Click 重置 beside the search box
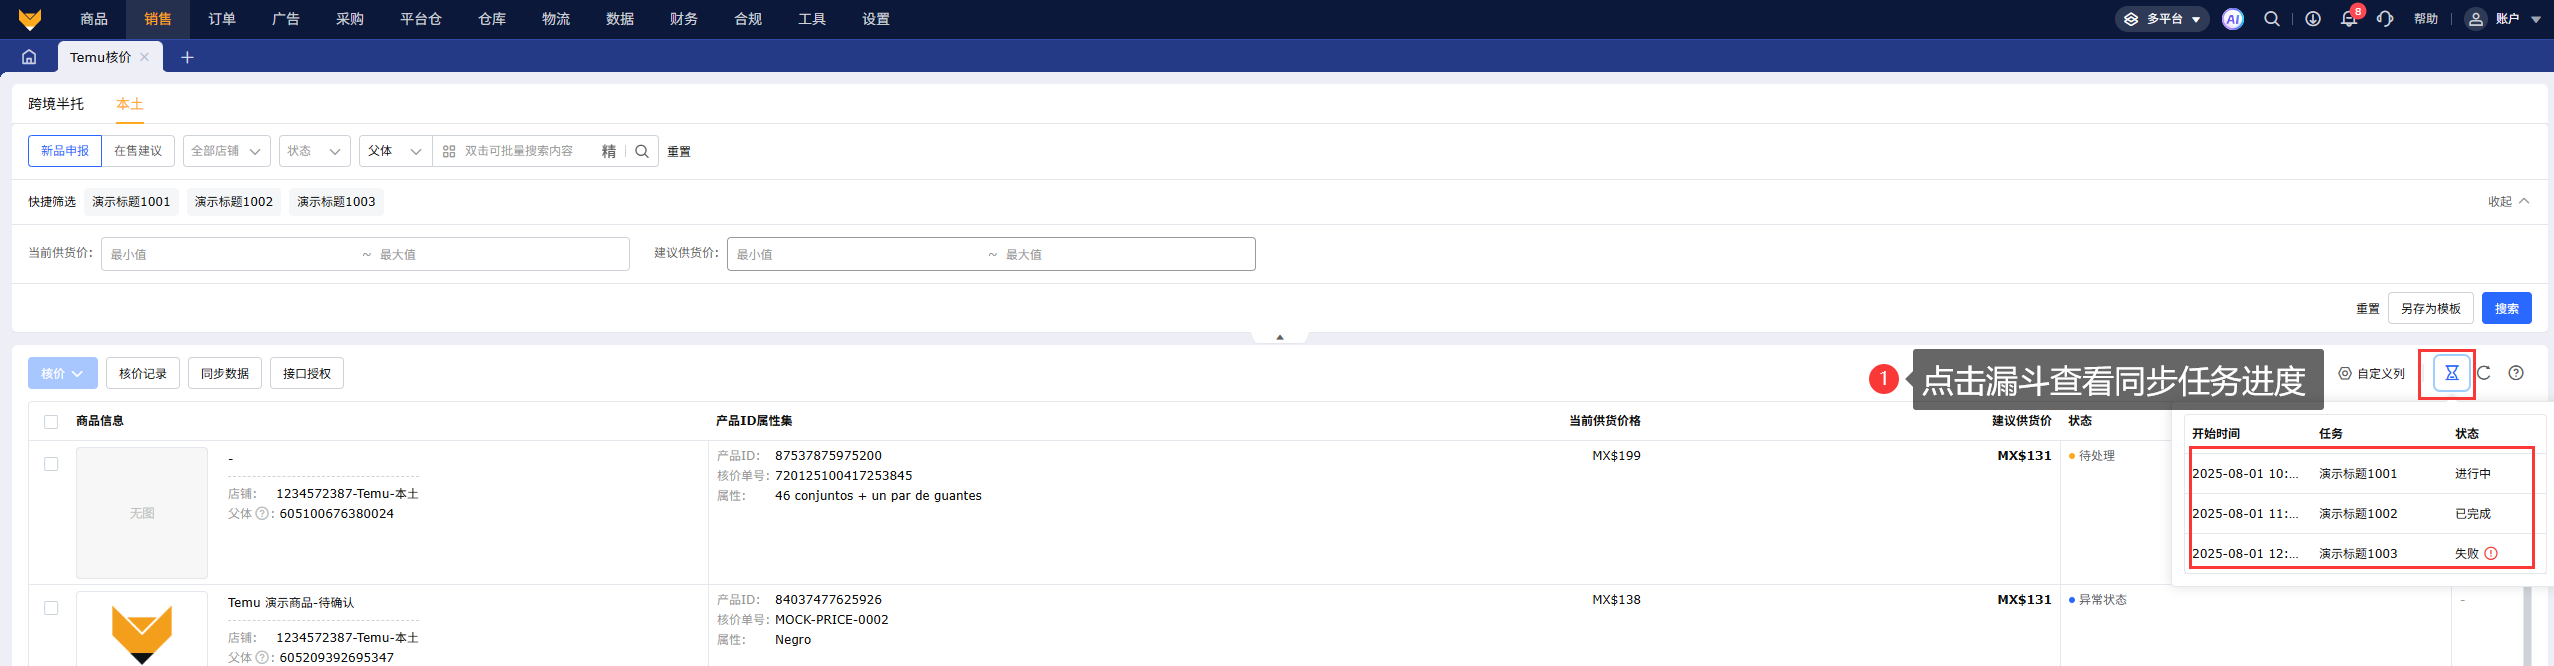2554x666 pixels. [679, 152]
